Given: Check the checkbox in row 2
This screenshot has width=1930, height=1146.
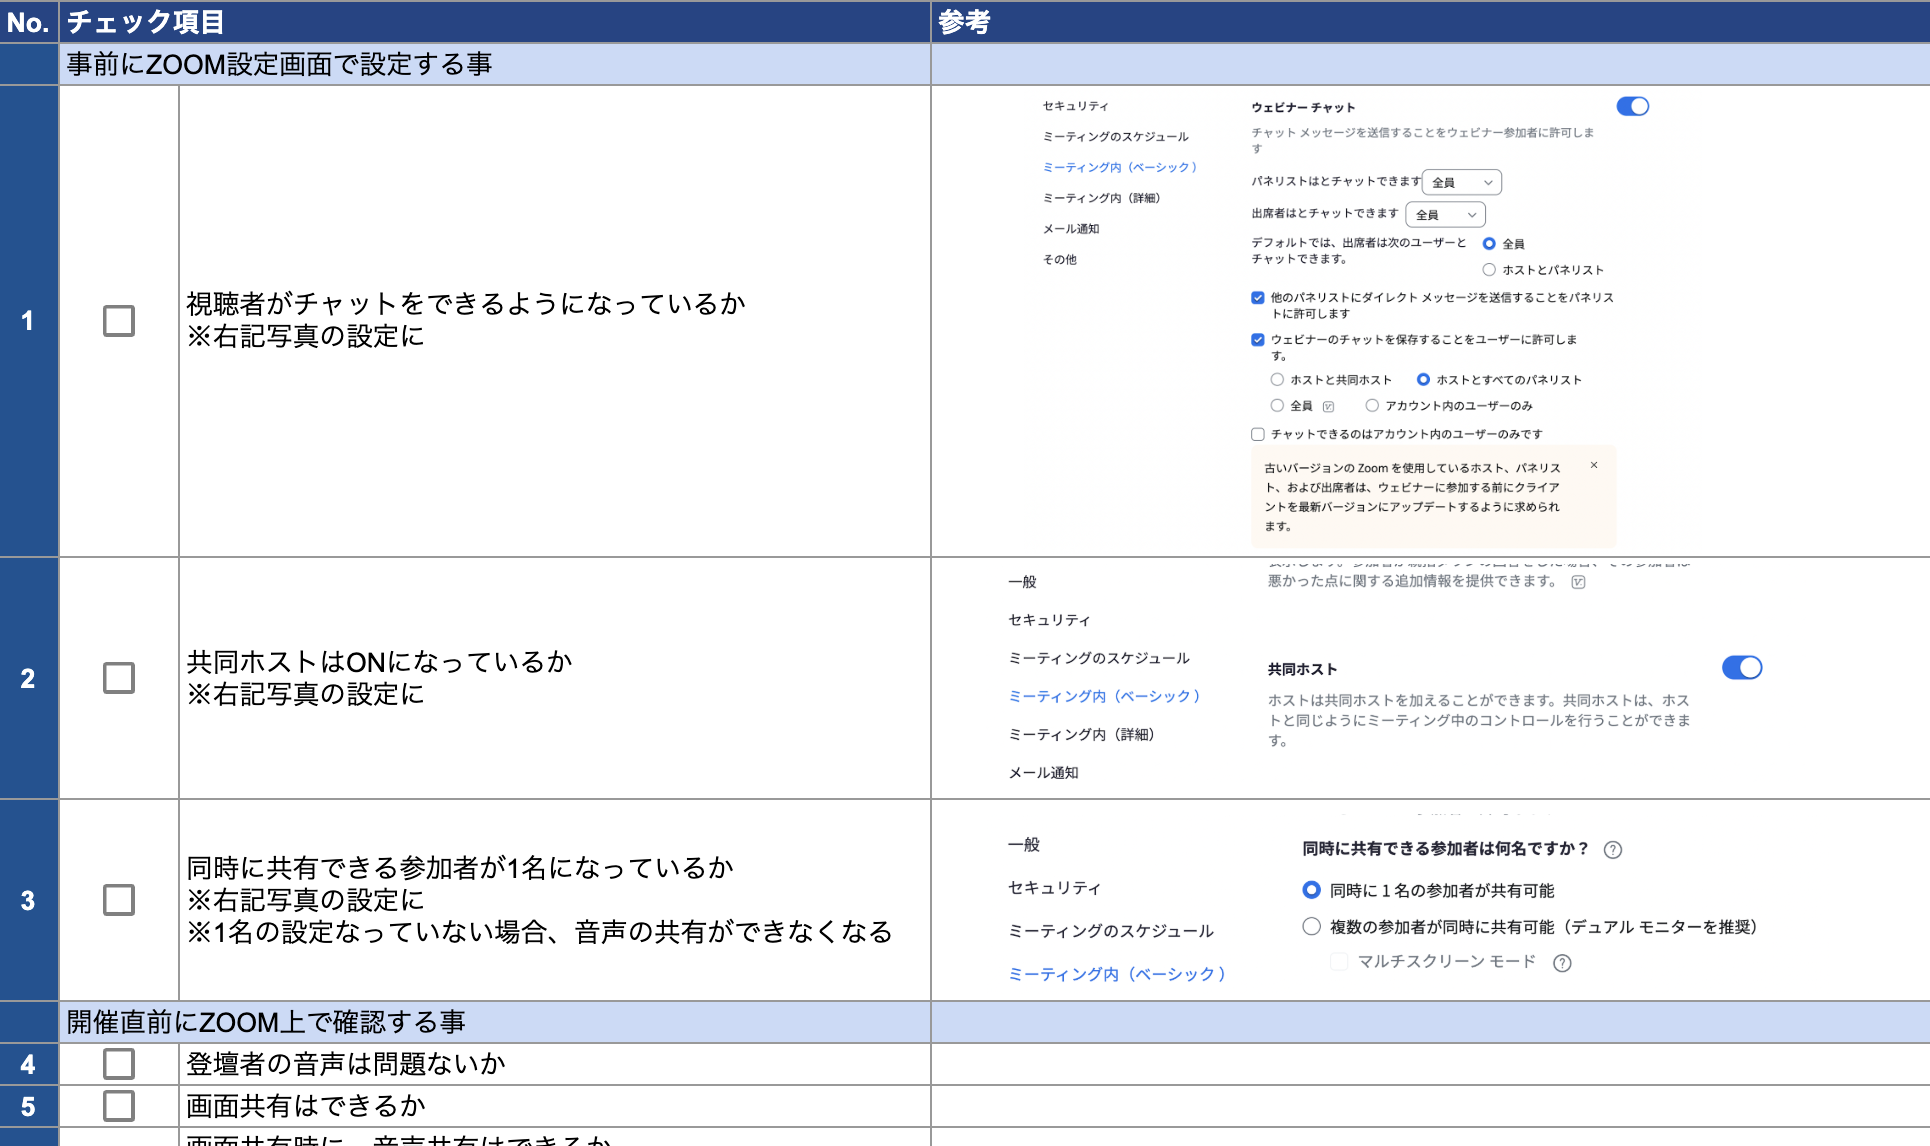Looking at the screenshot, I should tap(119, 678).
